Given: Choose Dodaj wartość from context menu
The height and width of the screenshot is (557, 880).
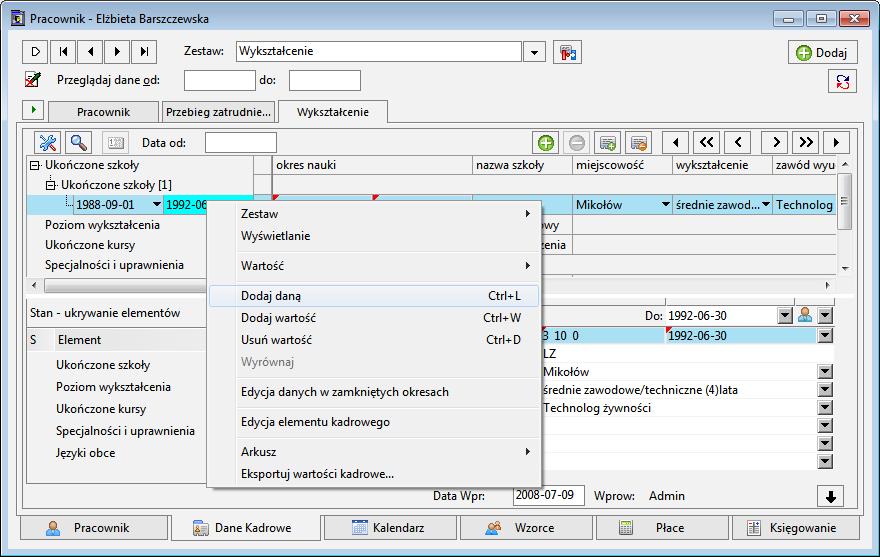Looking at the screenshot, I should pos(374,318).
